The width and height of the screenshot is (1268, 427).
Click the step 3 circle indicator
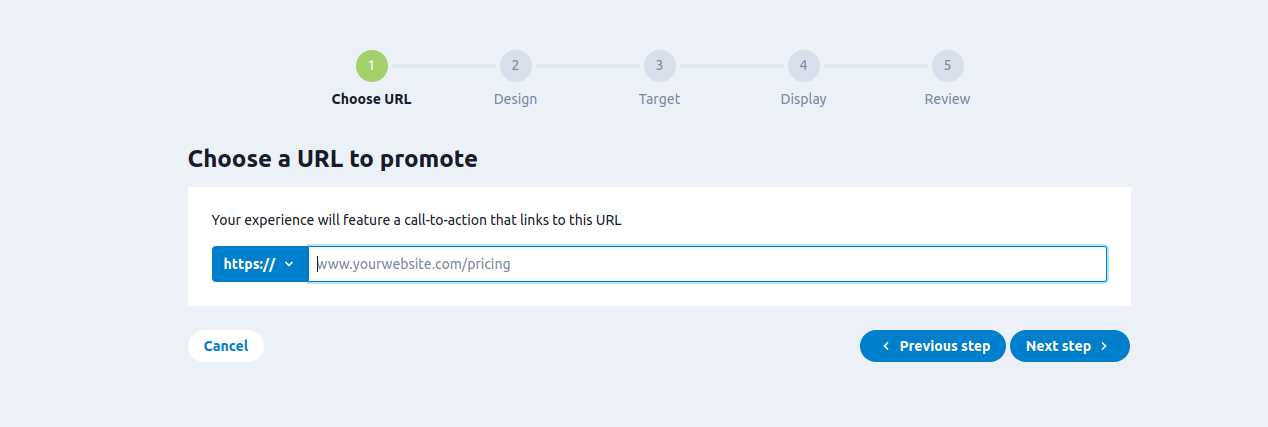point(659,66)
